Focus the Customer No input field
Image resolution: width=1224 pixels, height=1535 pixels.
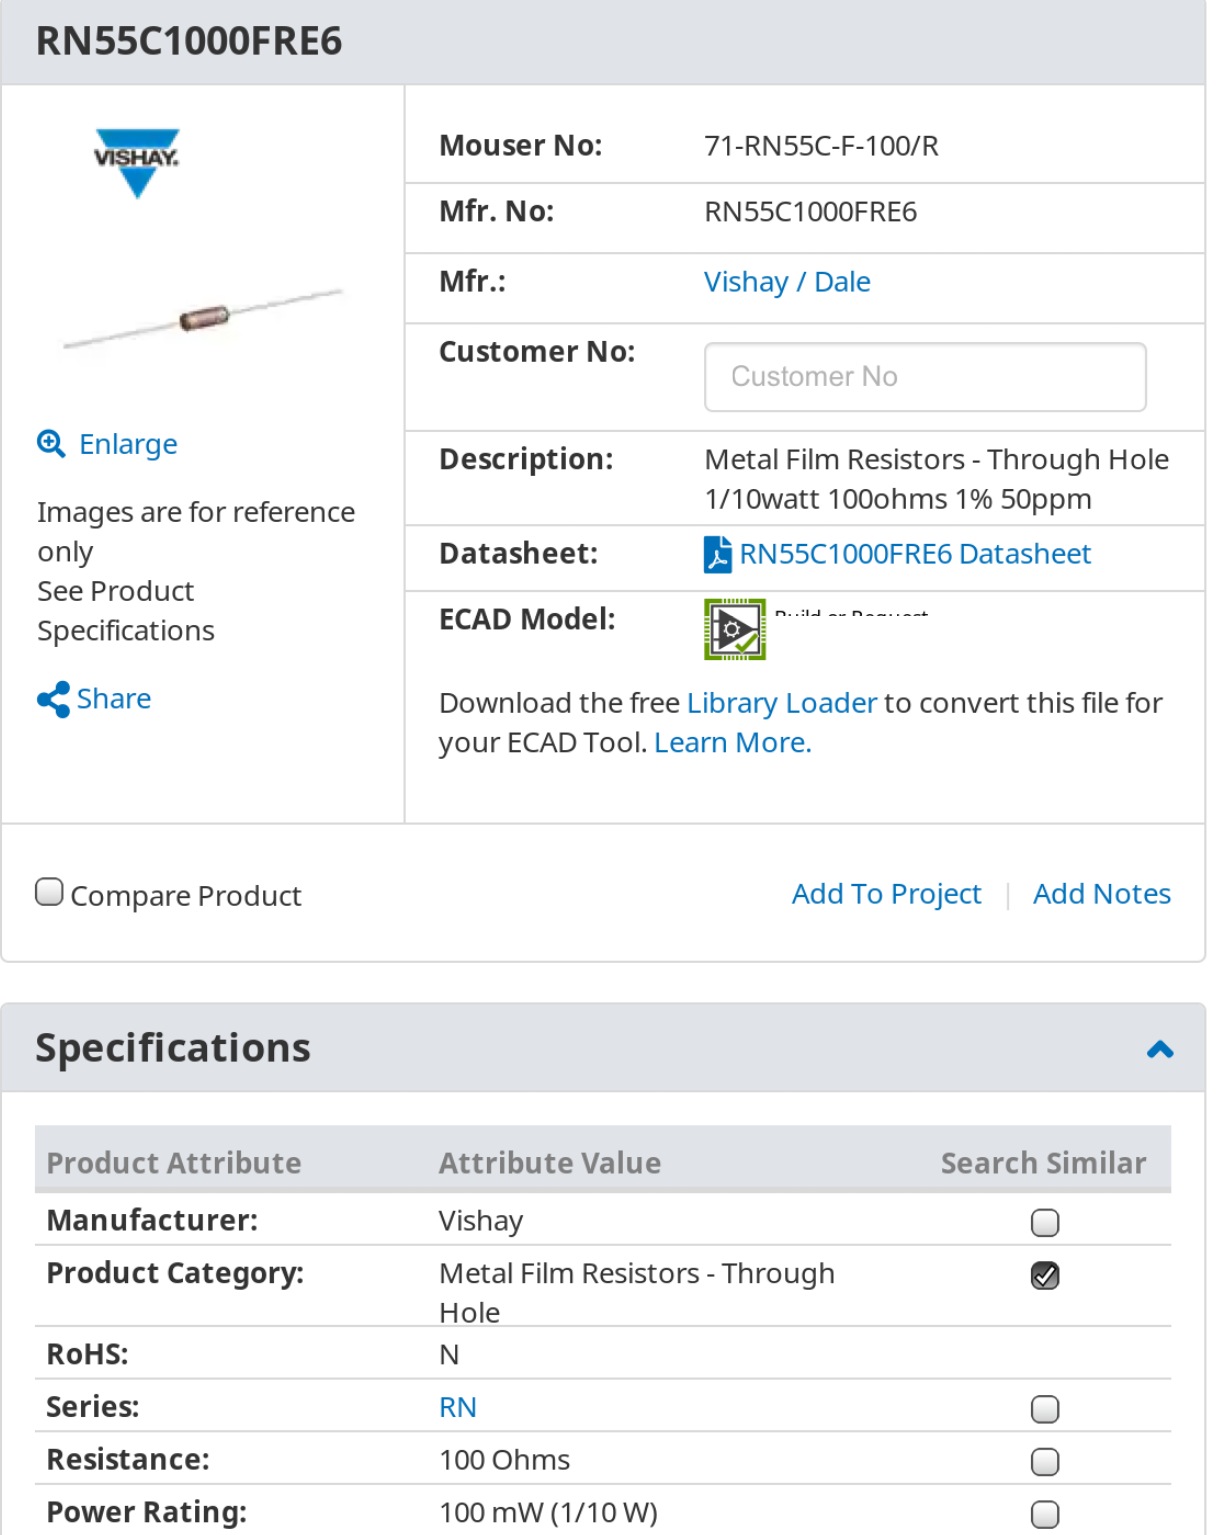[925, 377]
